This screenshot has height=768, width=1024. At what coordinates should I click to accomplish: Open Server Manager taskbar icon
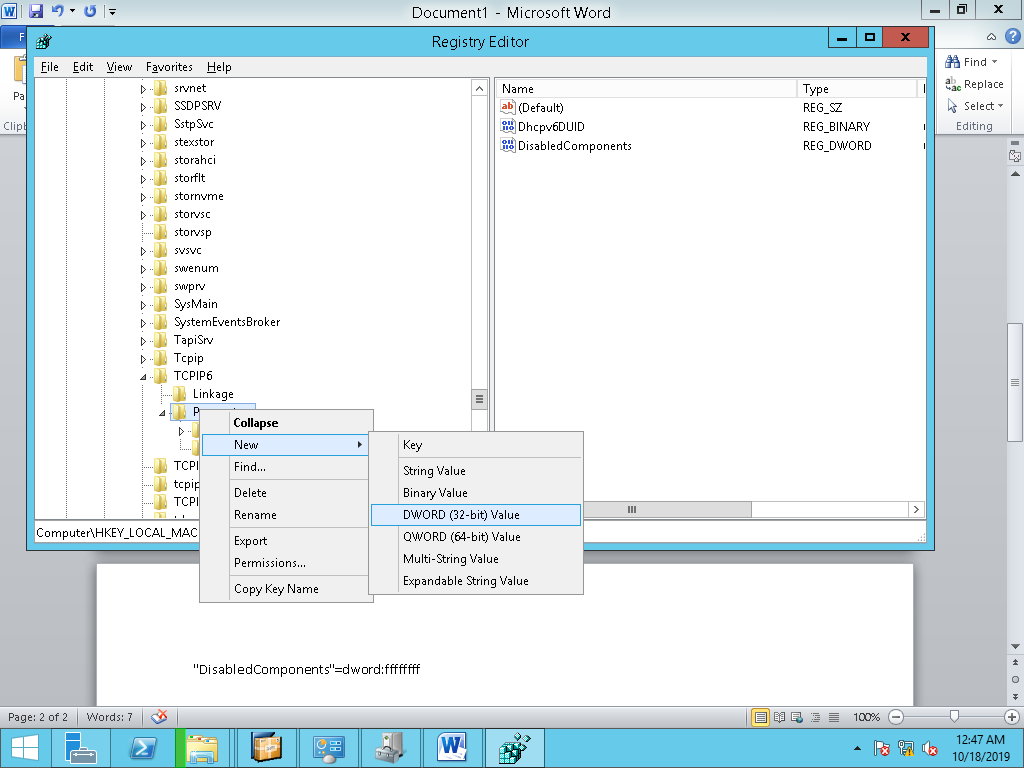81,748
